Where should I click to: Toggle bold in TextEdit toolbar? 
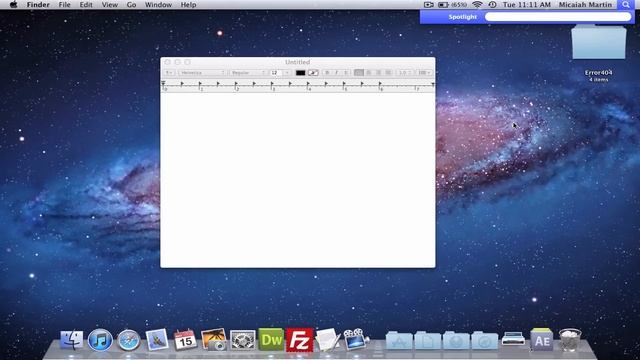click(x=327, y=73)
